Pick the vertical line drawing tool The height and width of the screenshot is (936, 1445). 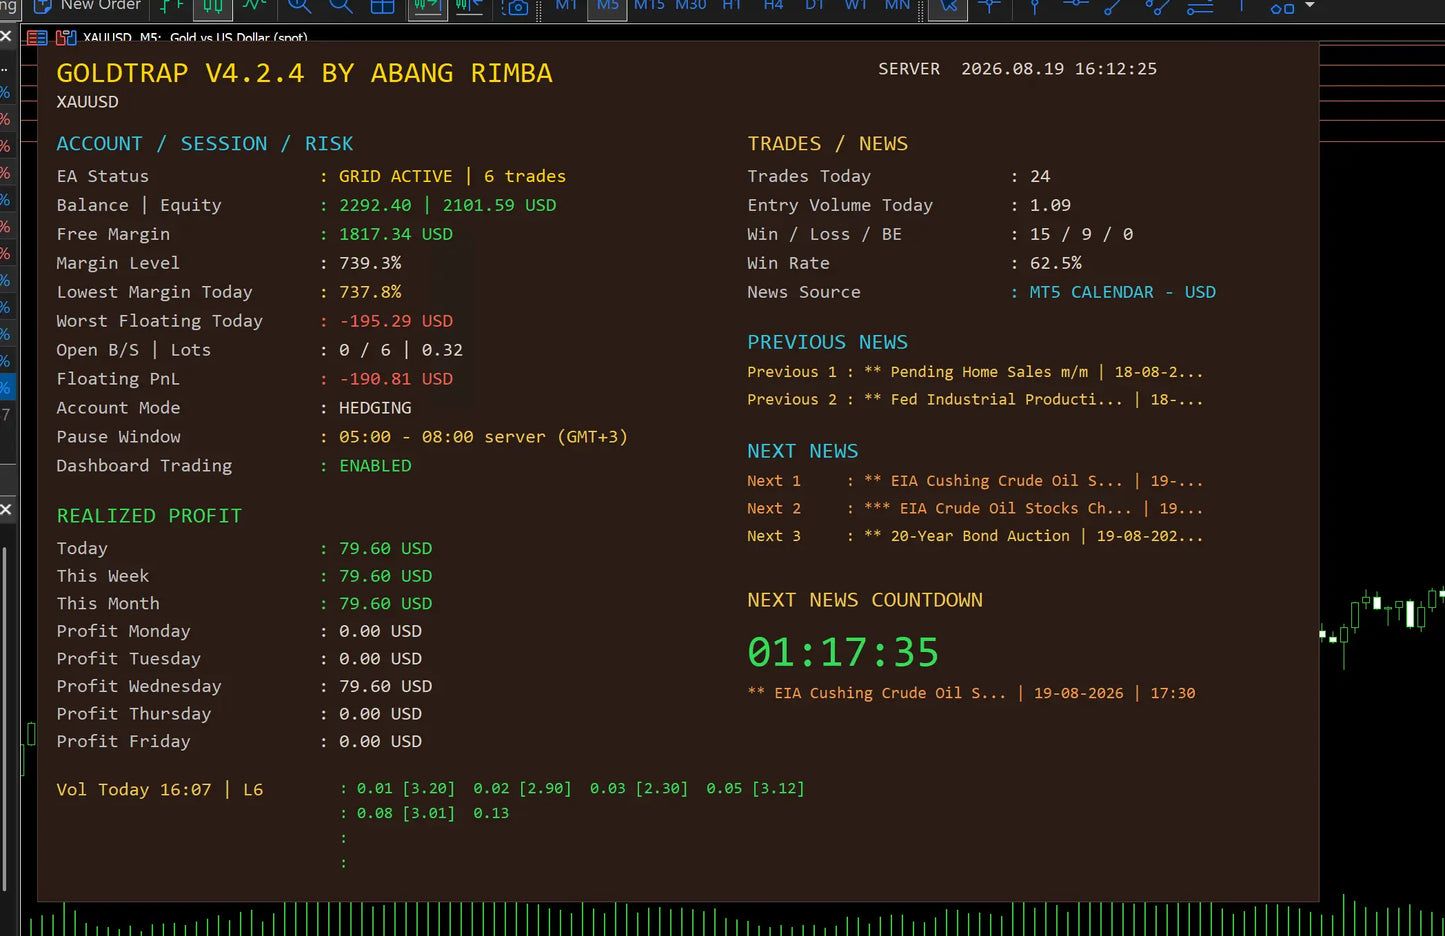1035,7
